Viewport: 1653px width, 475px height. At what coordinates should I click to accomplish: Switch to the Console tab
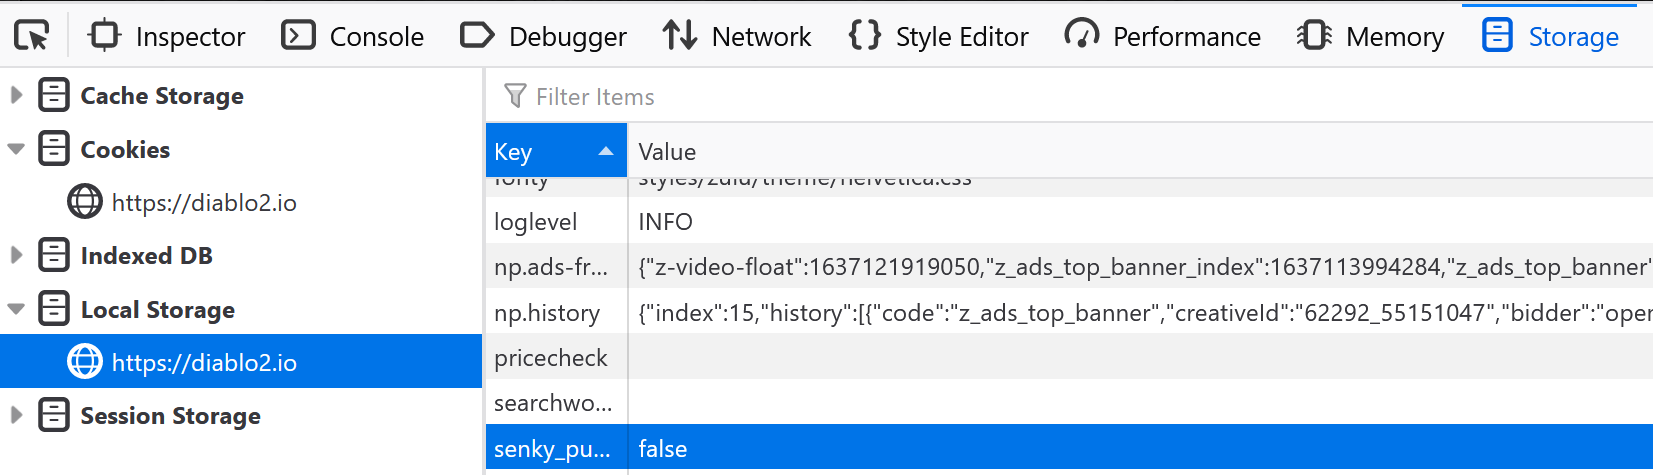click(353, 37)
